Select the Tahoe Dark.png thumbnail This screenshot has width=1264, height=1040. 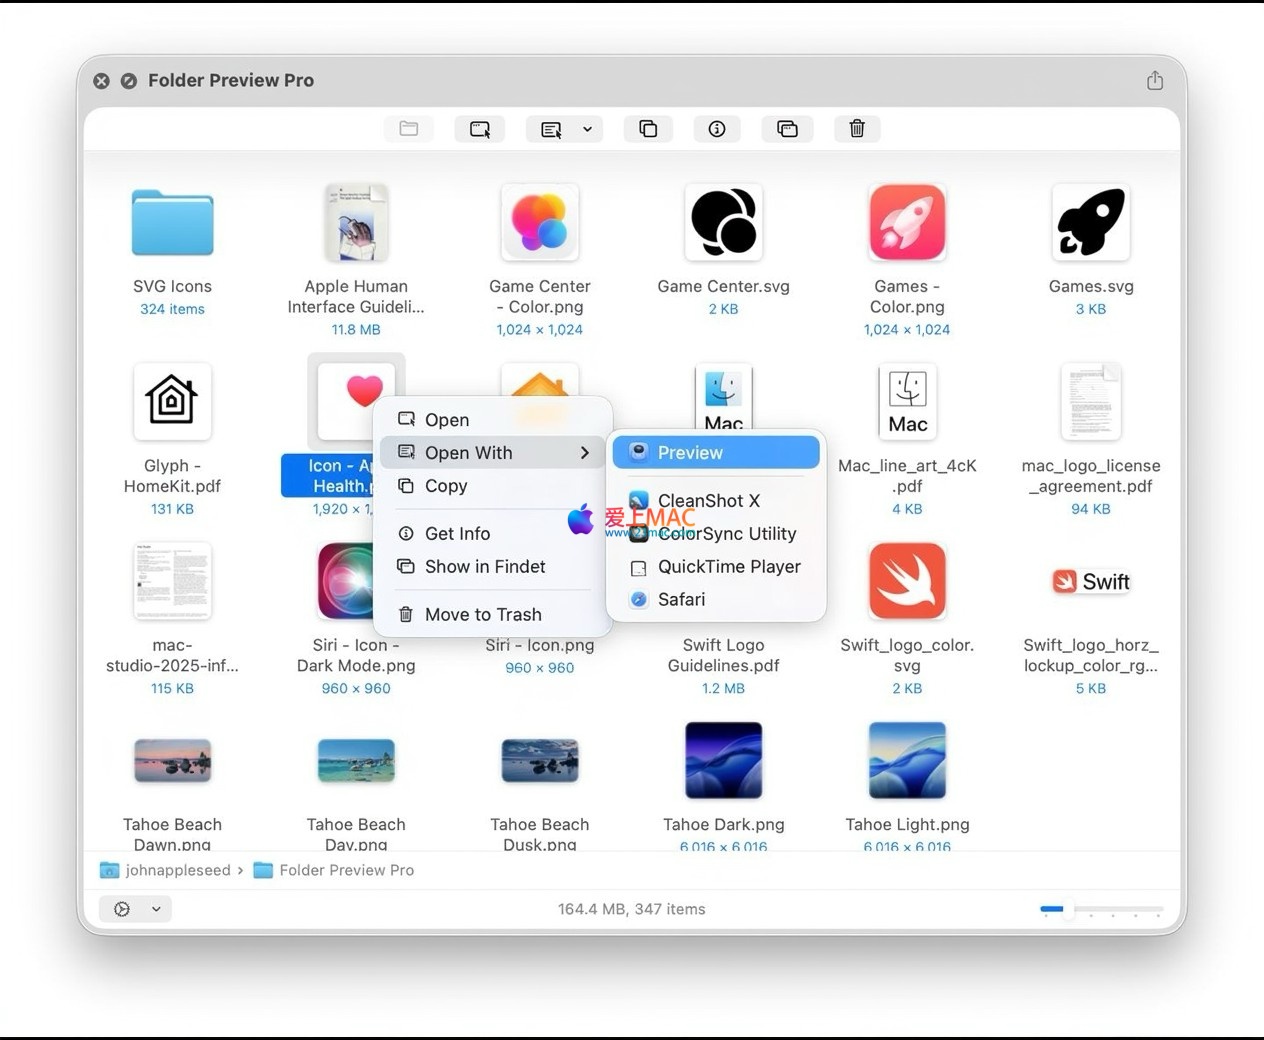[x=723, y=761]
